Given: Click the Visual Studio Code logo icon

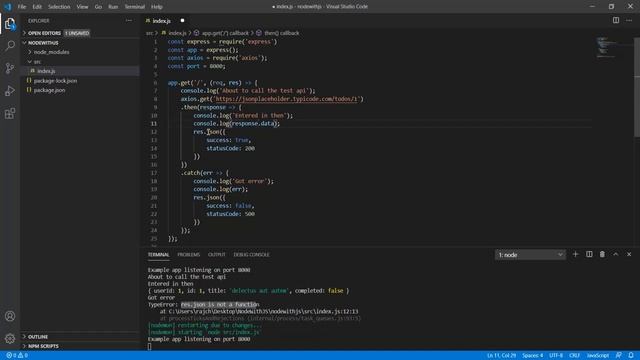Looking at the screenshot, I should [7, 7].
